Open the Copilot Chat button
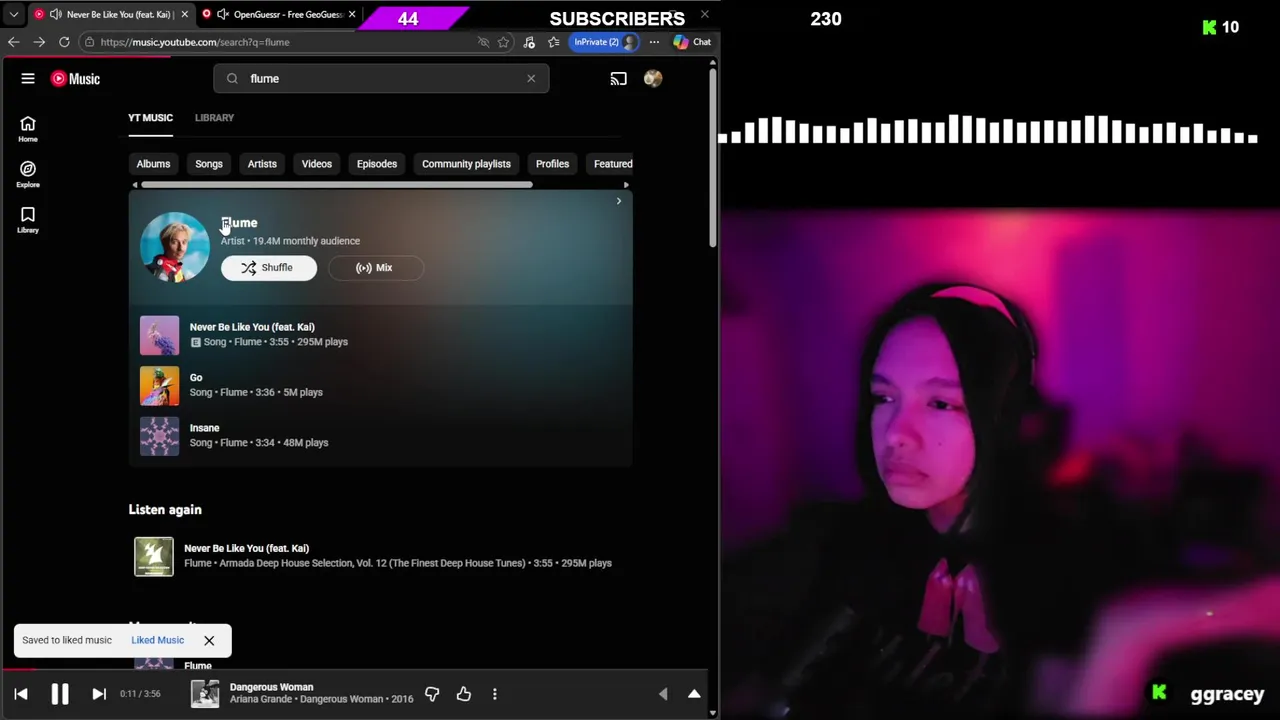This screenshot has width=1280, height=720. tap(692, 42)
